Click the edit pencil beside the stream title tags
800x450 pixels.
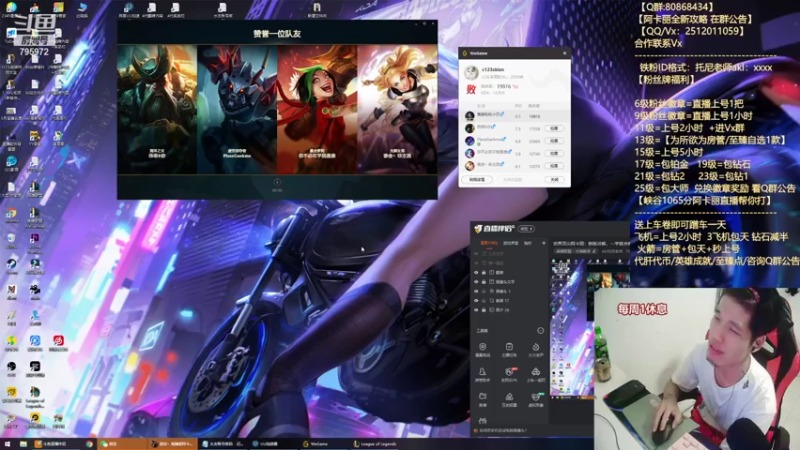click(x=594, y=251)
